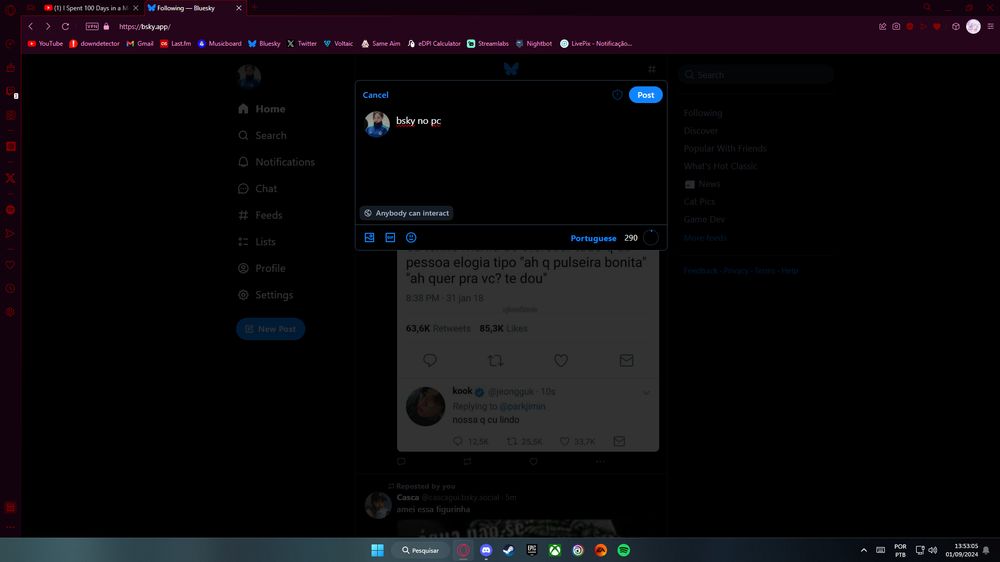The image size is (1000, 562).
Task: Open the taskbar clock and date
Action: click(x=962, y=550)
